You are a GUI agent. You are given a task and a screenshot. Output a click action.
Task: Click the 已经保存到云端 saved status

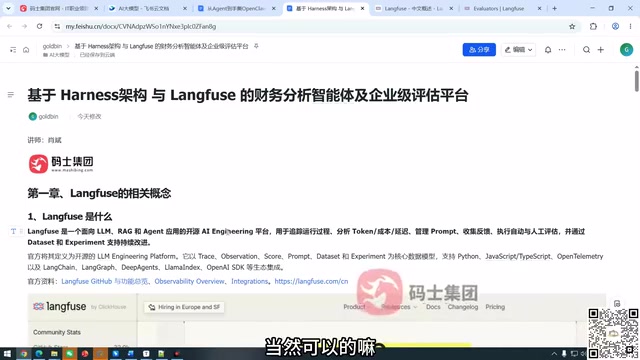[97, 55]
